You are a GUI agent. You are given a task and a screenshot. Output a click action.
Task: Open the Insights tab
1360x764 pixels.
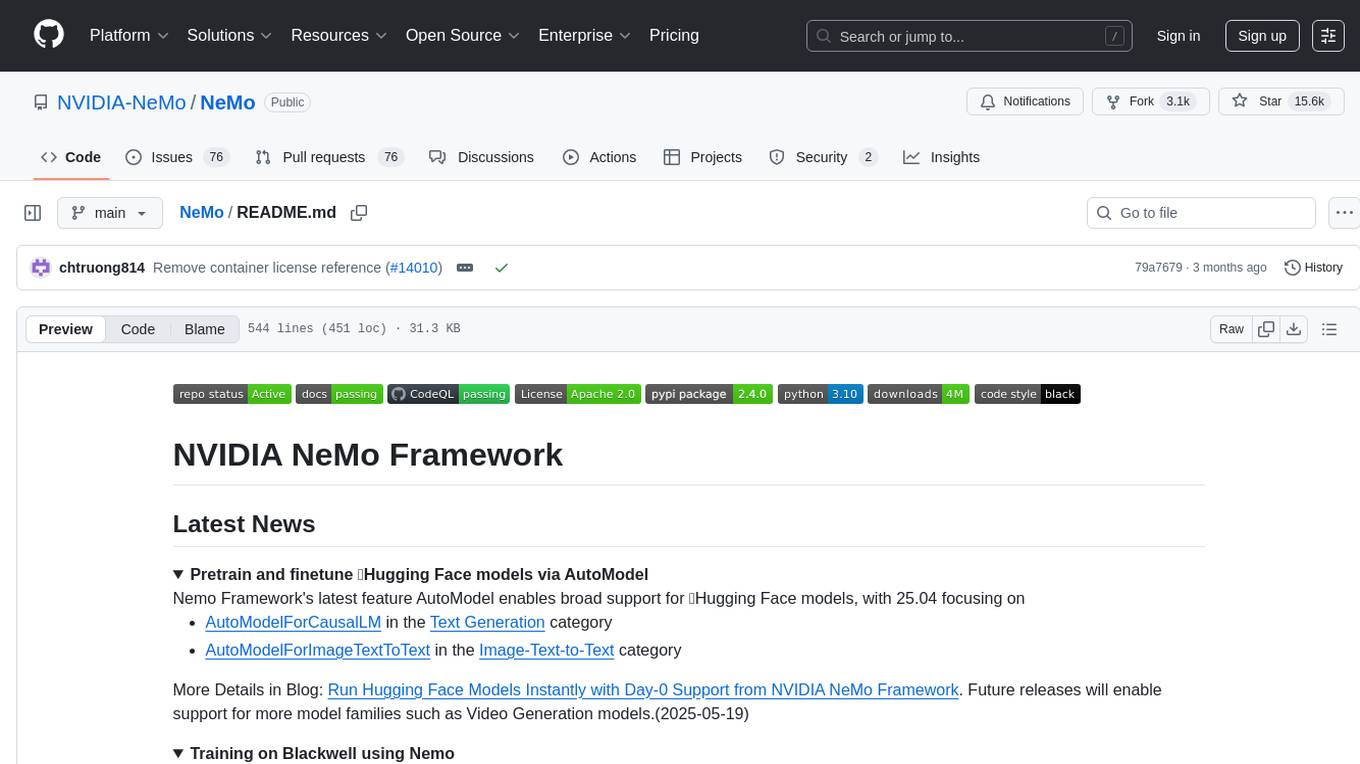click(942, 157)
